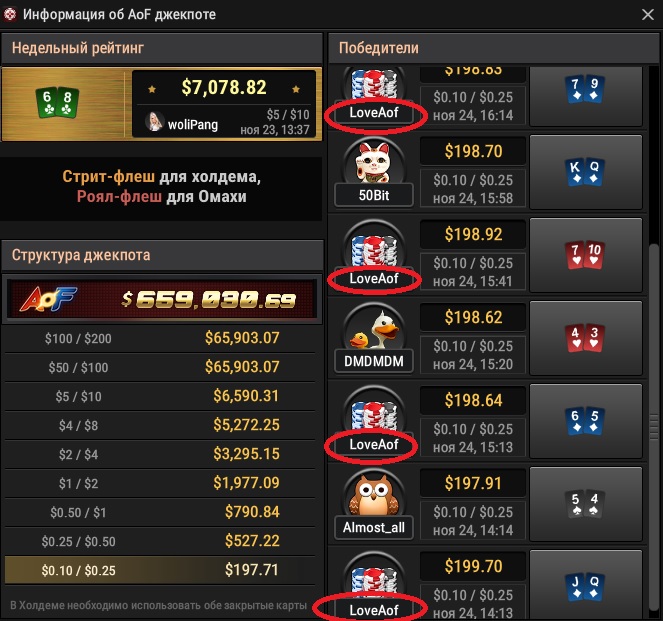Image resolution: width=663 pixels, height=621 pixels.
Task: Click the DMDMDM player name label
Action: 374,361
